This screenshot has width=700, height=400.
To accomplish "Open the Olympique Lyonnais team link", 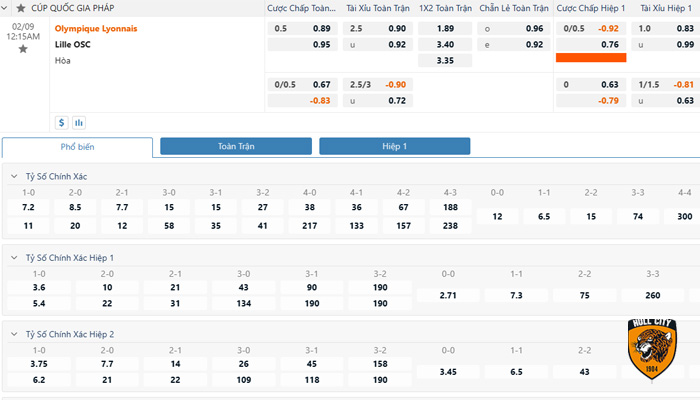I will click(96, 29).
